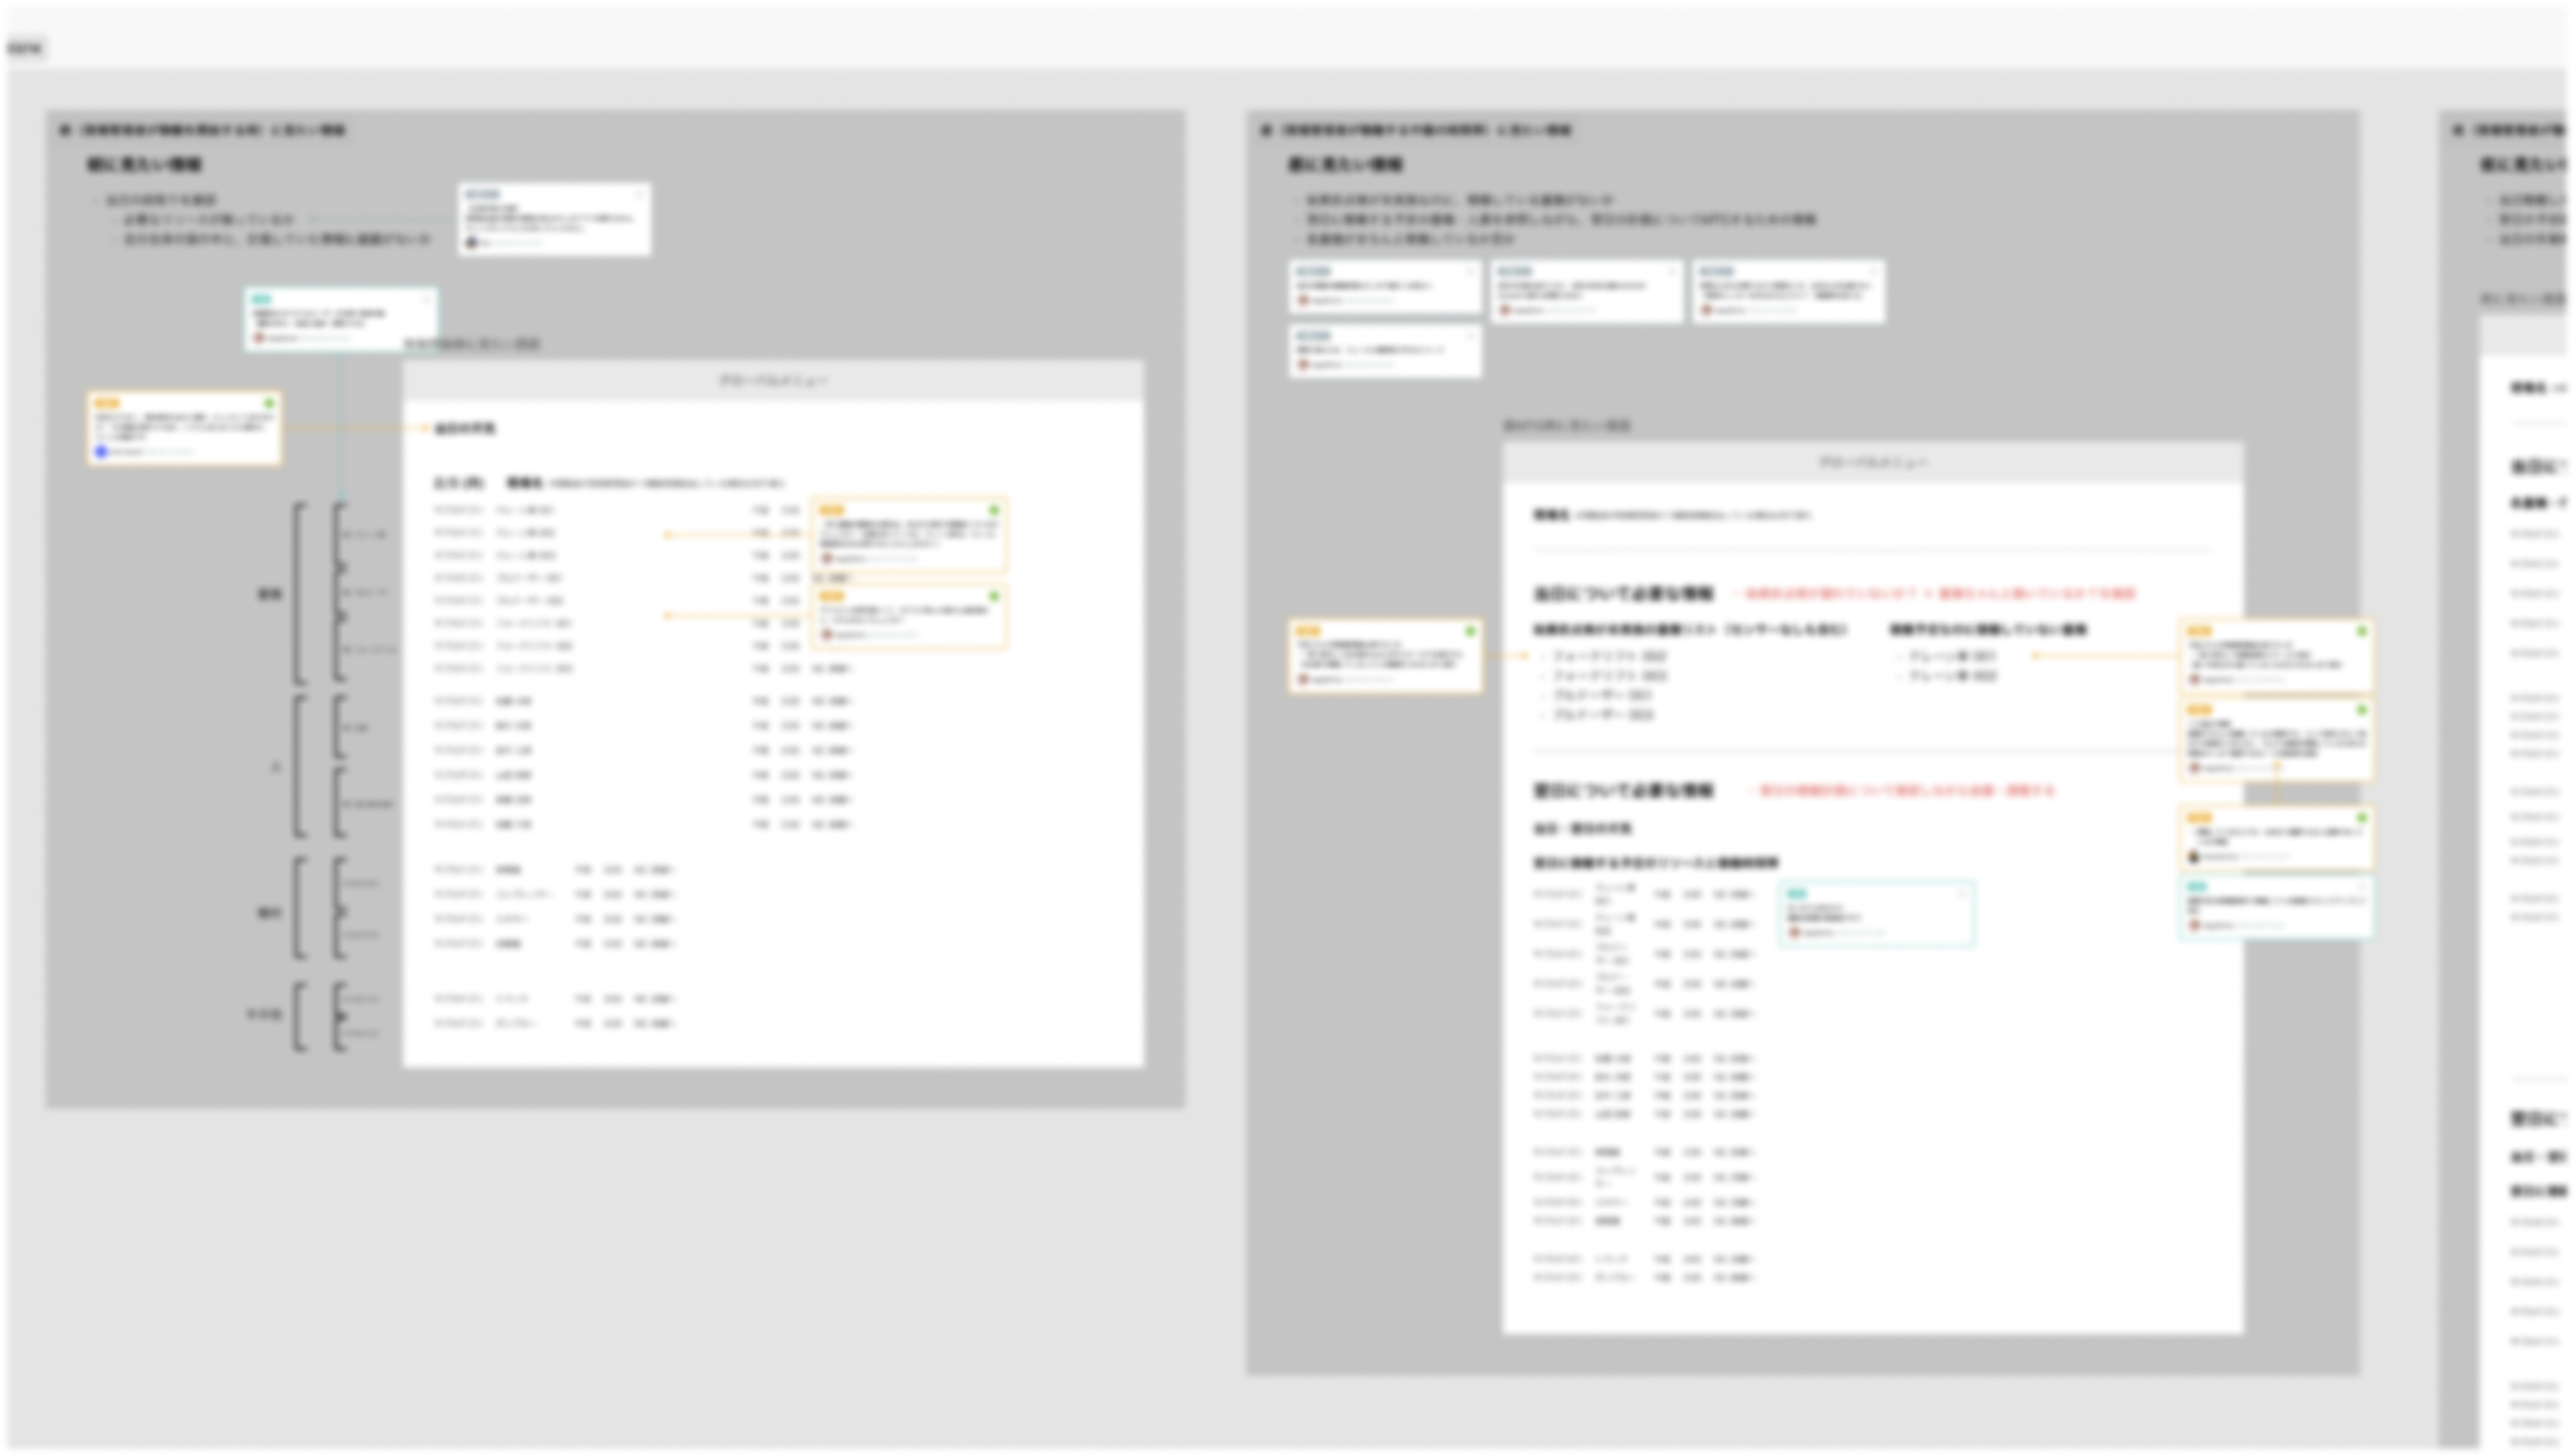Click the blue avatar on the leftmost orange card
The image size is (2574, 1456).
101,452
